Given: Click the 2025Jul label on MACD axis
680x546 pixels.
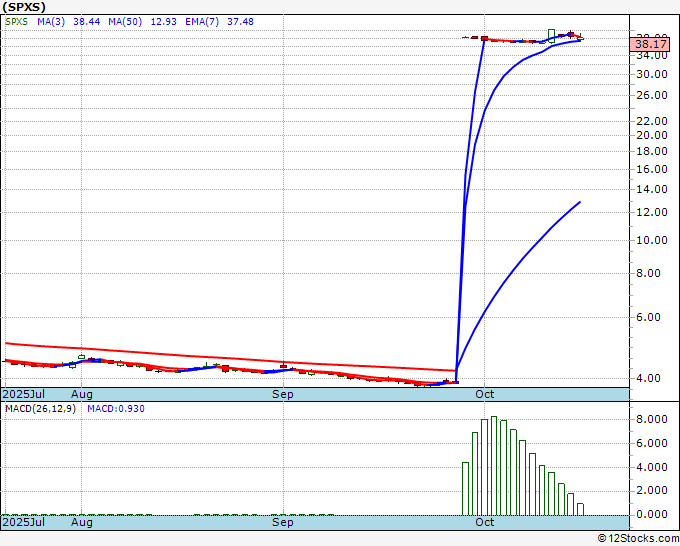Looking at the screenshot, I should click(x=24, y=522).
